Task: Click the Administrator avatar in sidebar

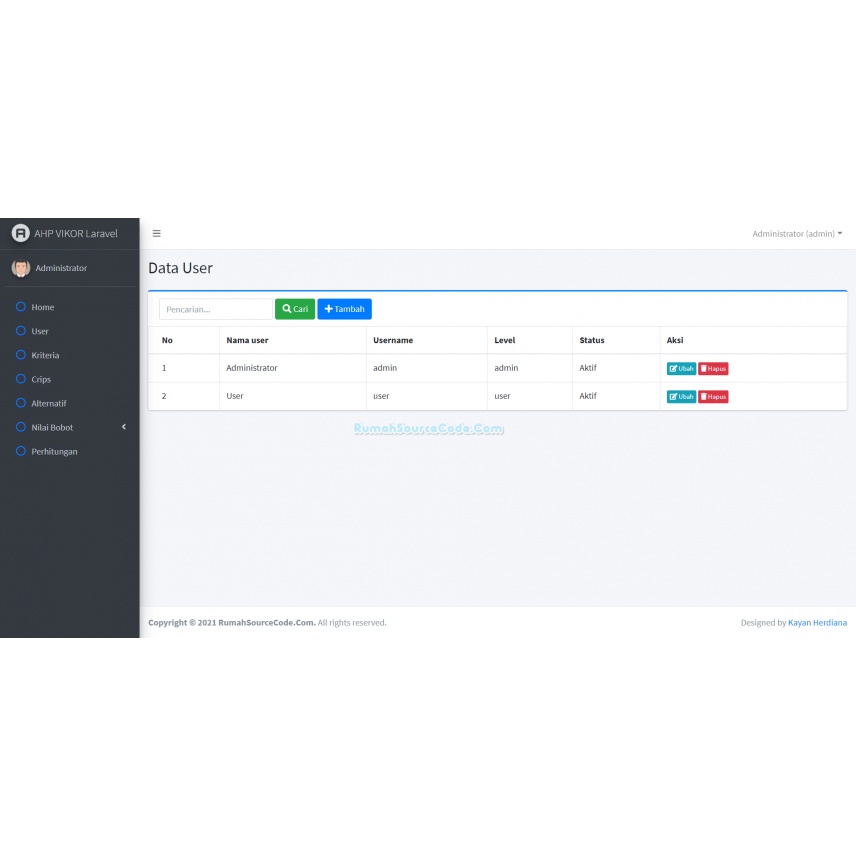Action: click(21, 268)
